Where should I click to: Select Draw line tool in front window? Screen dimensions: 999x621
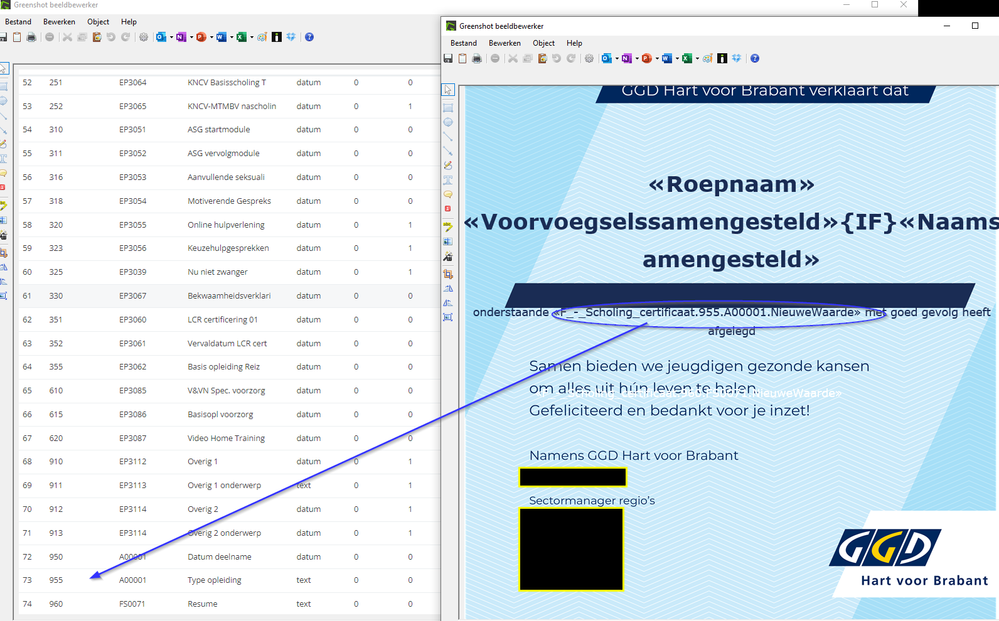[x=448, y=136]
